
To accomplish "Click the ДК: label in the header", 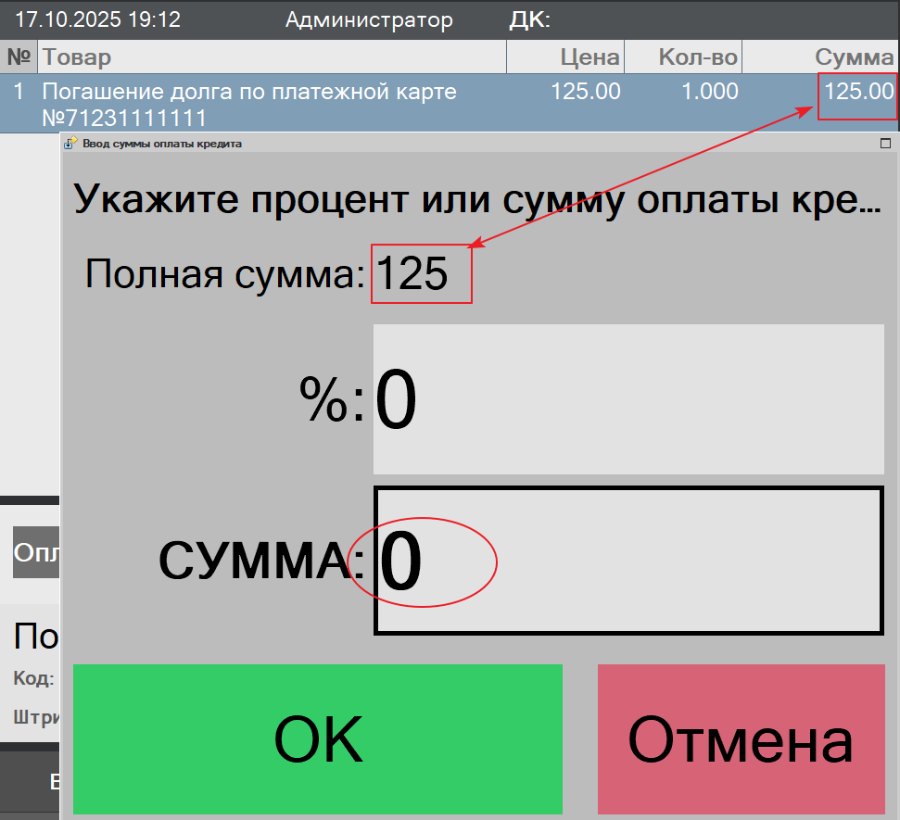I will click(530, 20).
